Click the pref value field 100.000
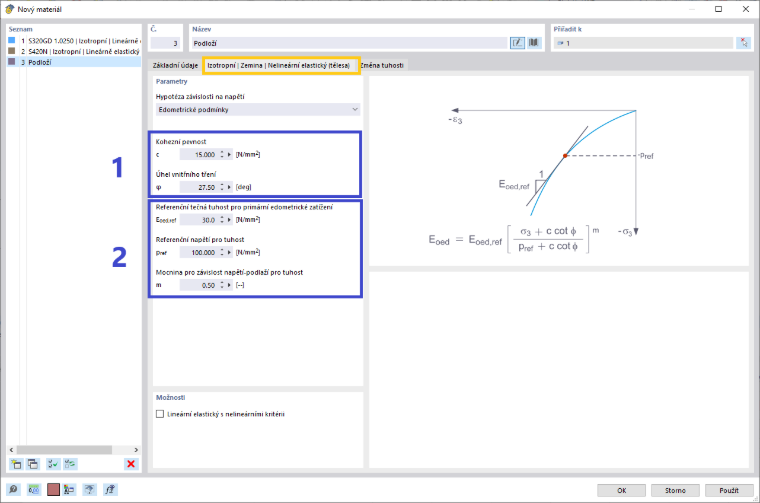The width and height of the screenshot is (760, 503). 198,252
